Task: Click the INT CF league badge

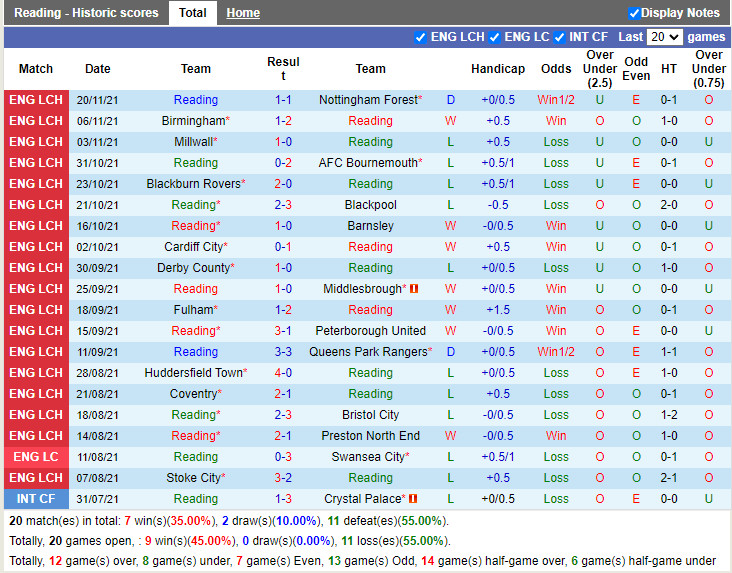Action: point(36,499)
